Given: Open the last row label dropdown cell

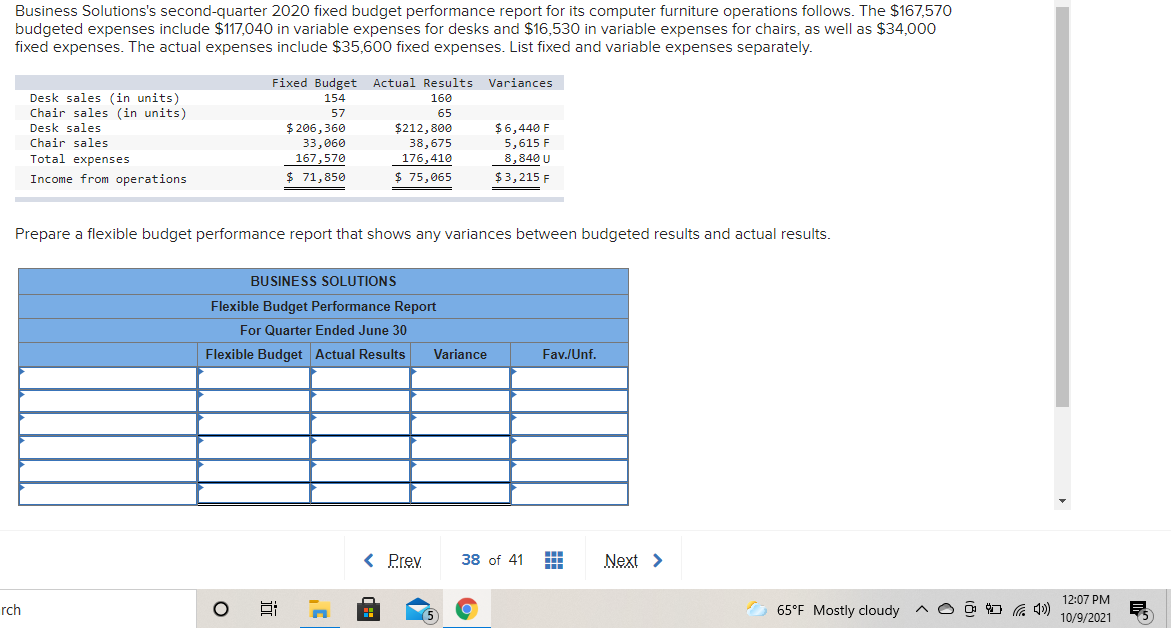Looking at the screenshot, I should click(108, 494).
